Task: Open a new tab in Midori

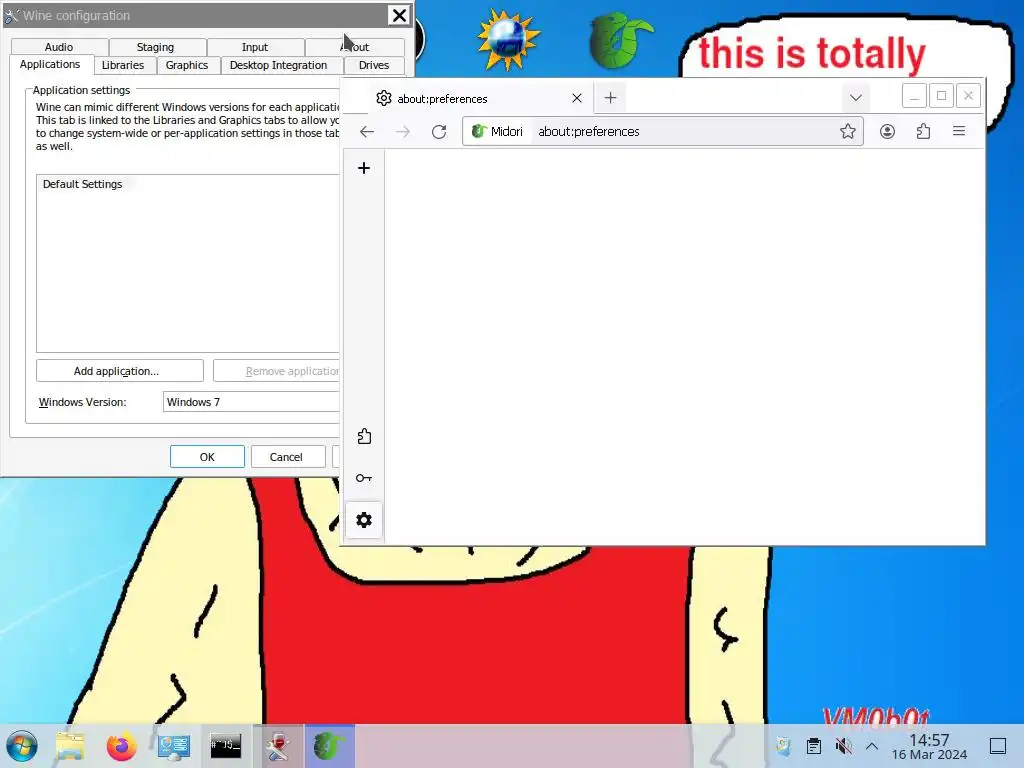Action: [x=610, y=98]
